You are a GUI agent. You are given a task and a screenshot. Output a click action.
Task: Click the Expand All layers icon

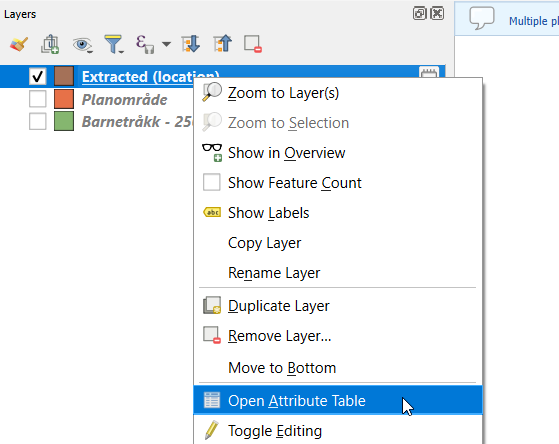tap(191, 44)
